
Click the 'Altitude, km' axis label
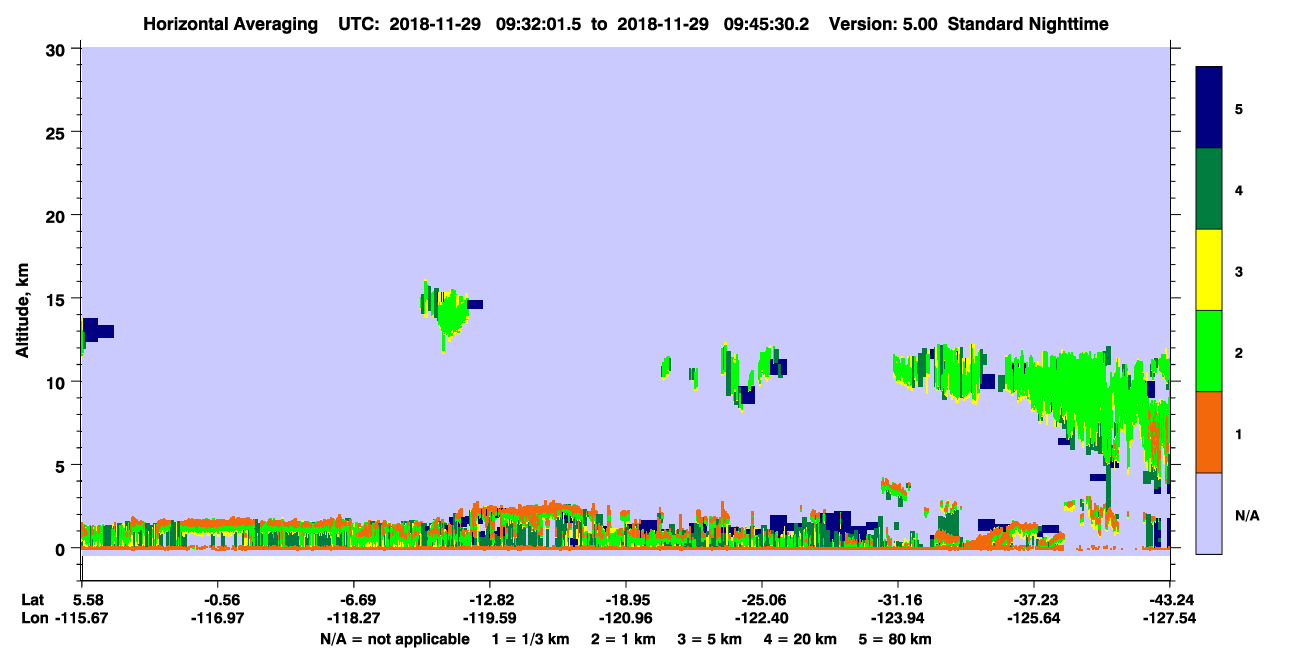(22, 312)
